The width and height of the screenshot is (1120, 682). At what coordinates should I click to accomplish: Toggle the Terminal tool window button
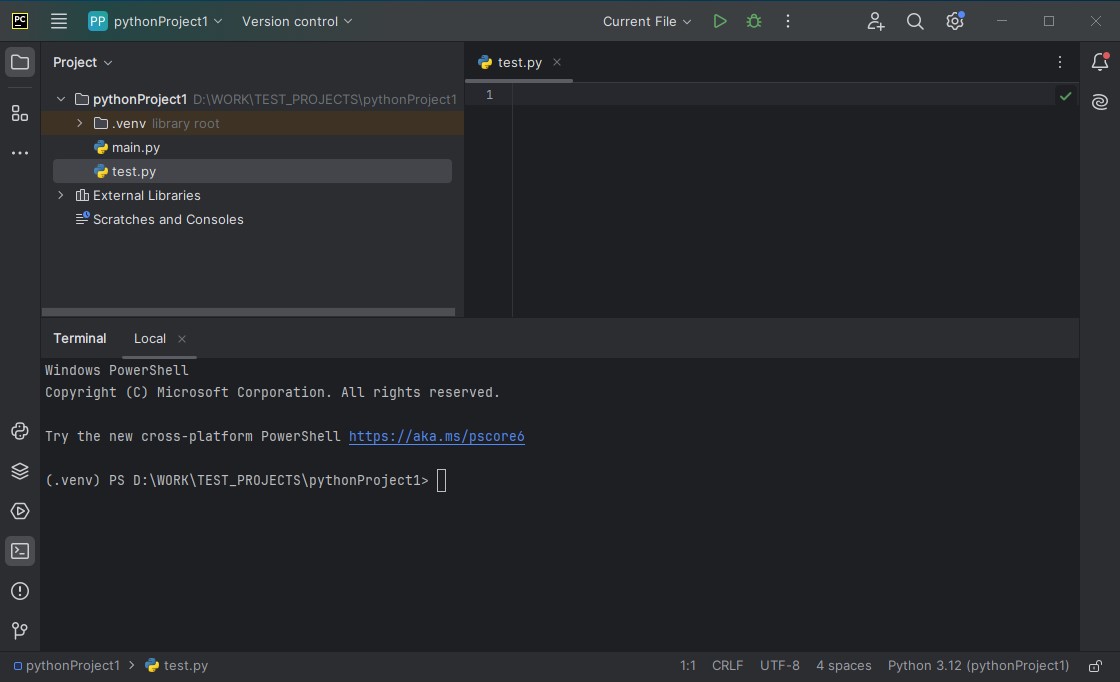[20, 551]
